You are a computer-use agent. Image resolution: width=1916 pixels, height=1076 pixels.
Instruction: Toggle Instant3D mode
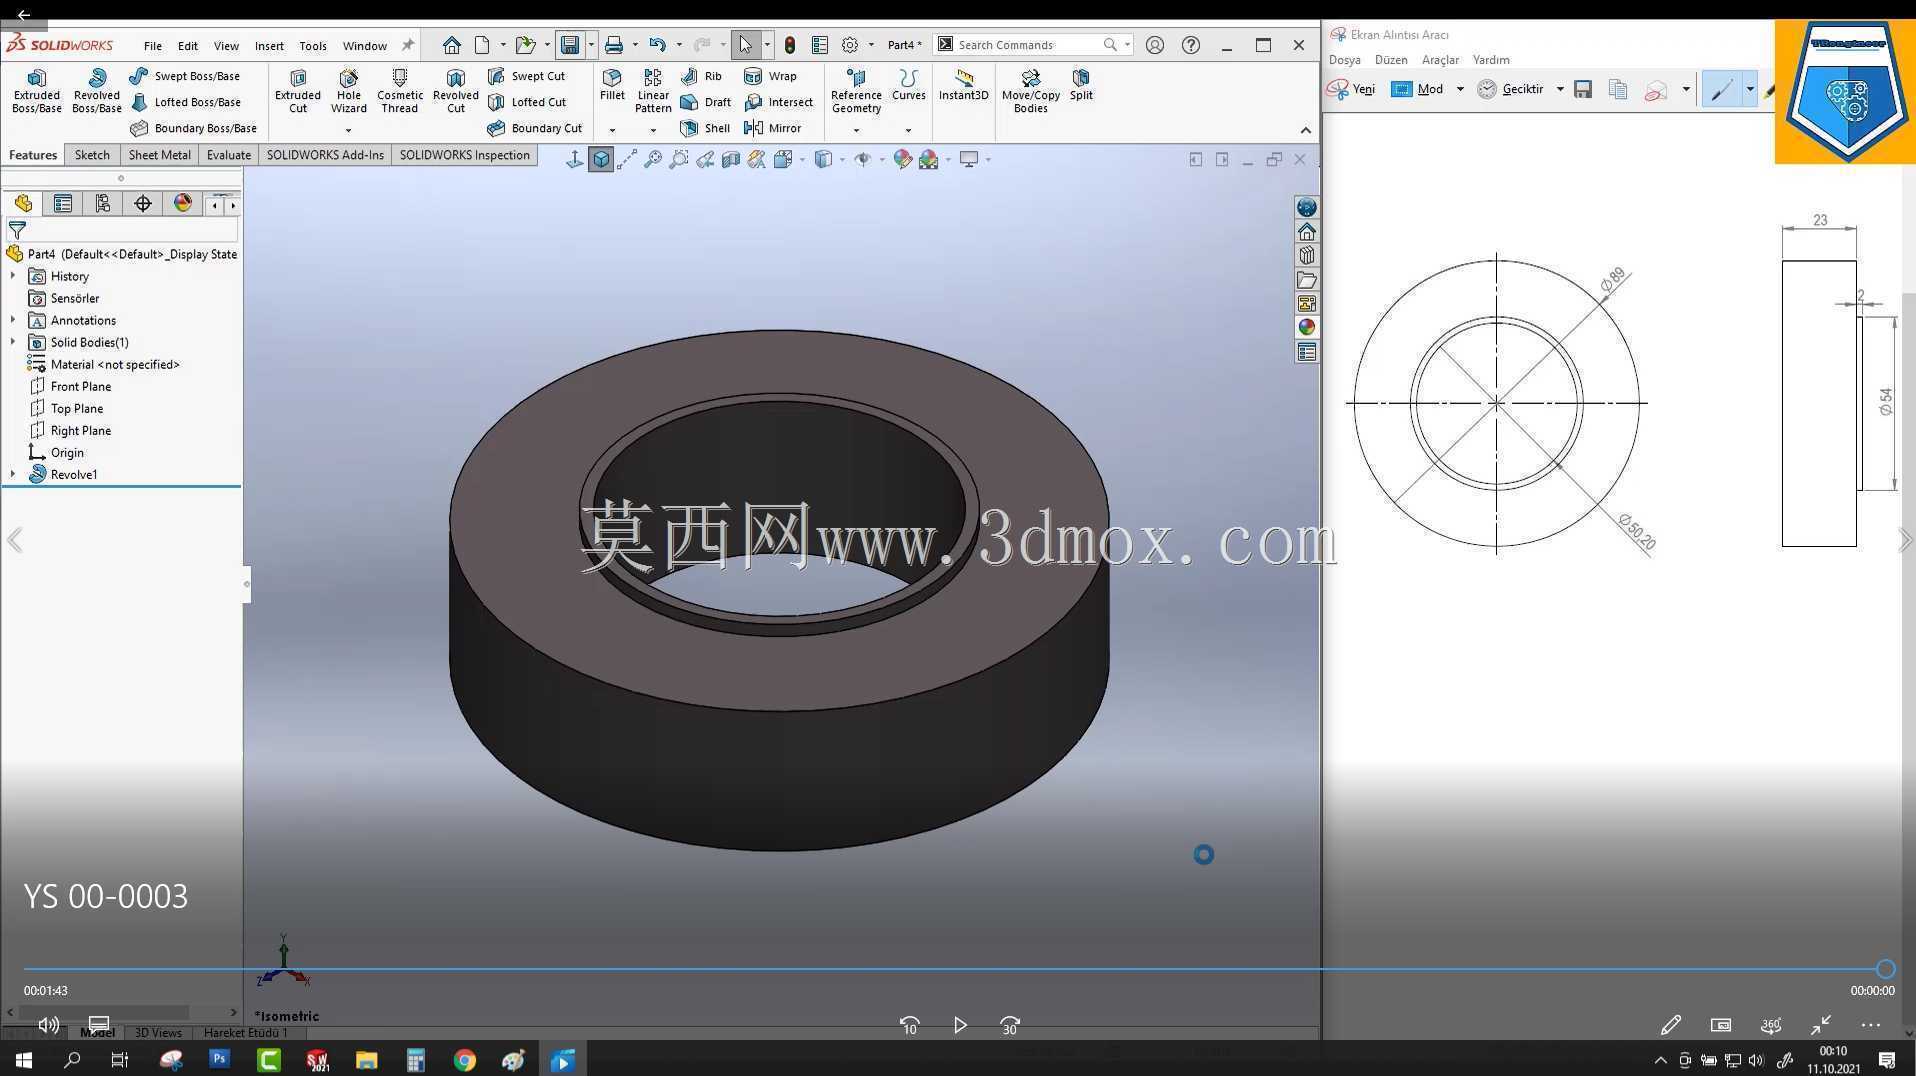point(963,85)
